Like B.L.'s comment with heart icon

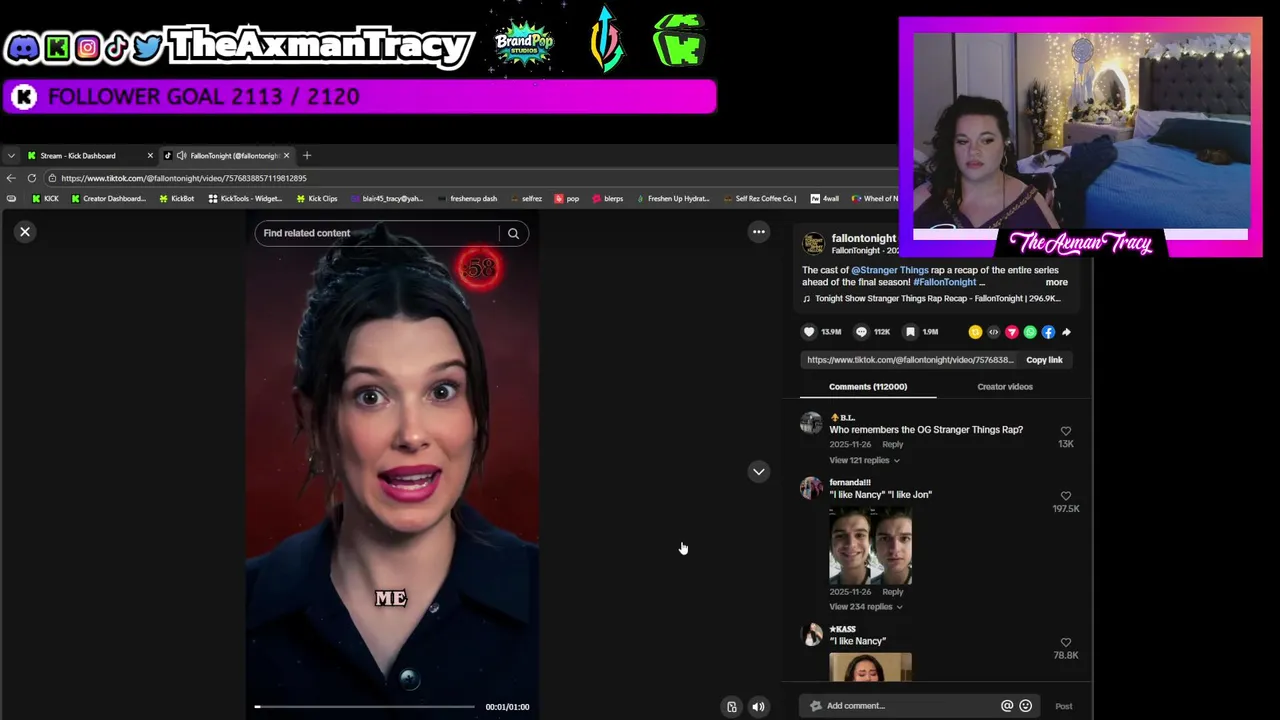(x=1066, y=431)
